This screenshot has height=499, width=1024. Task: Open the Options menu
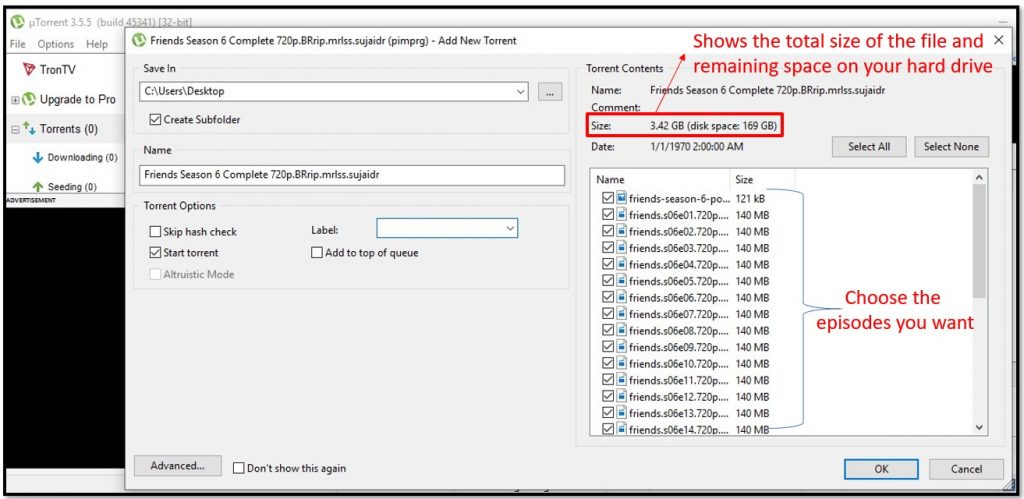coord(56,44)
